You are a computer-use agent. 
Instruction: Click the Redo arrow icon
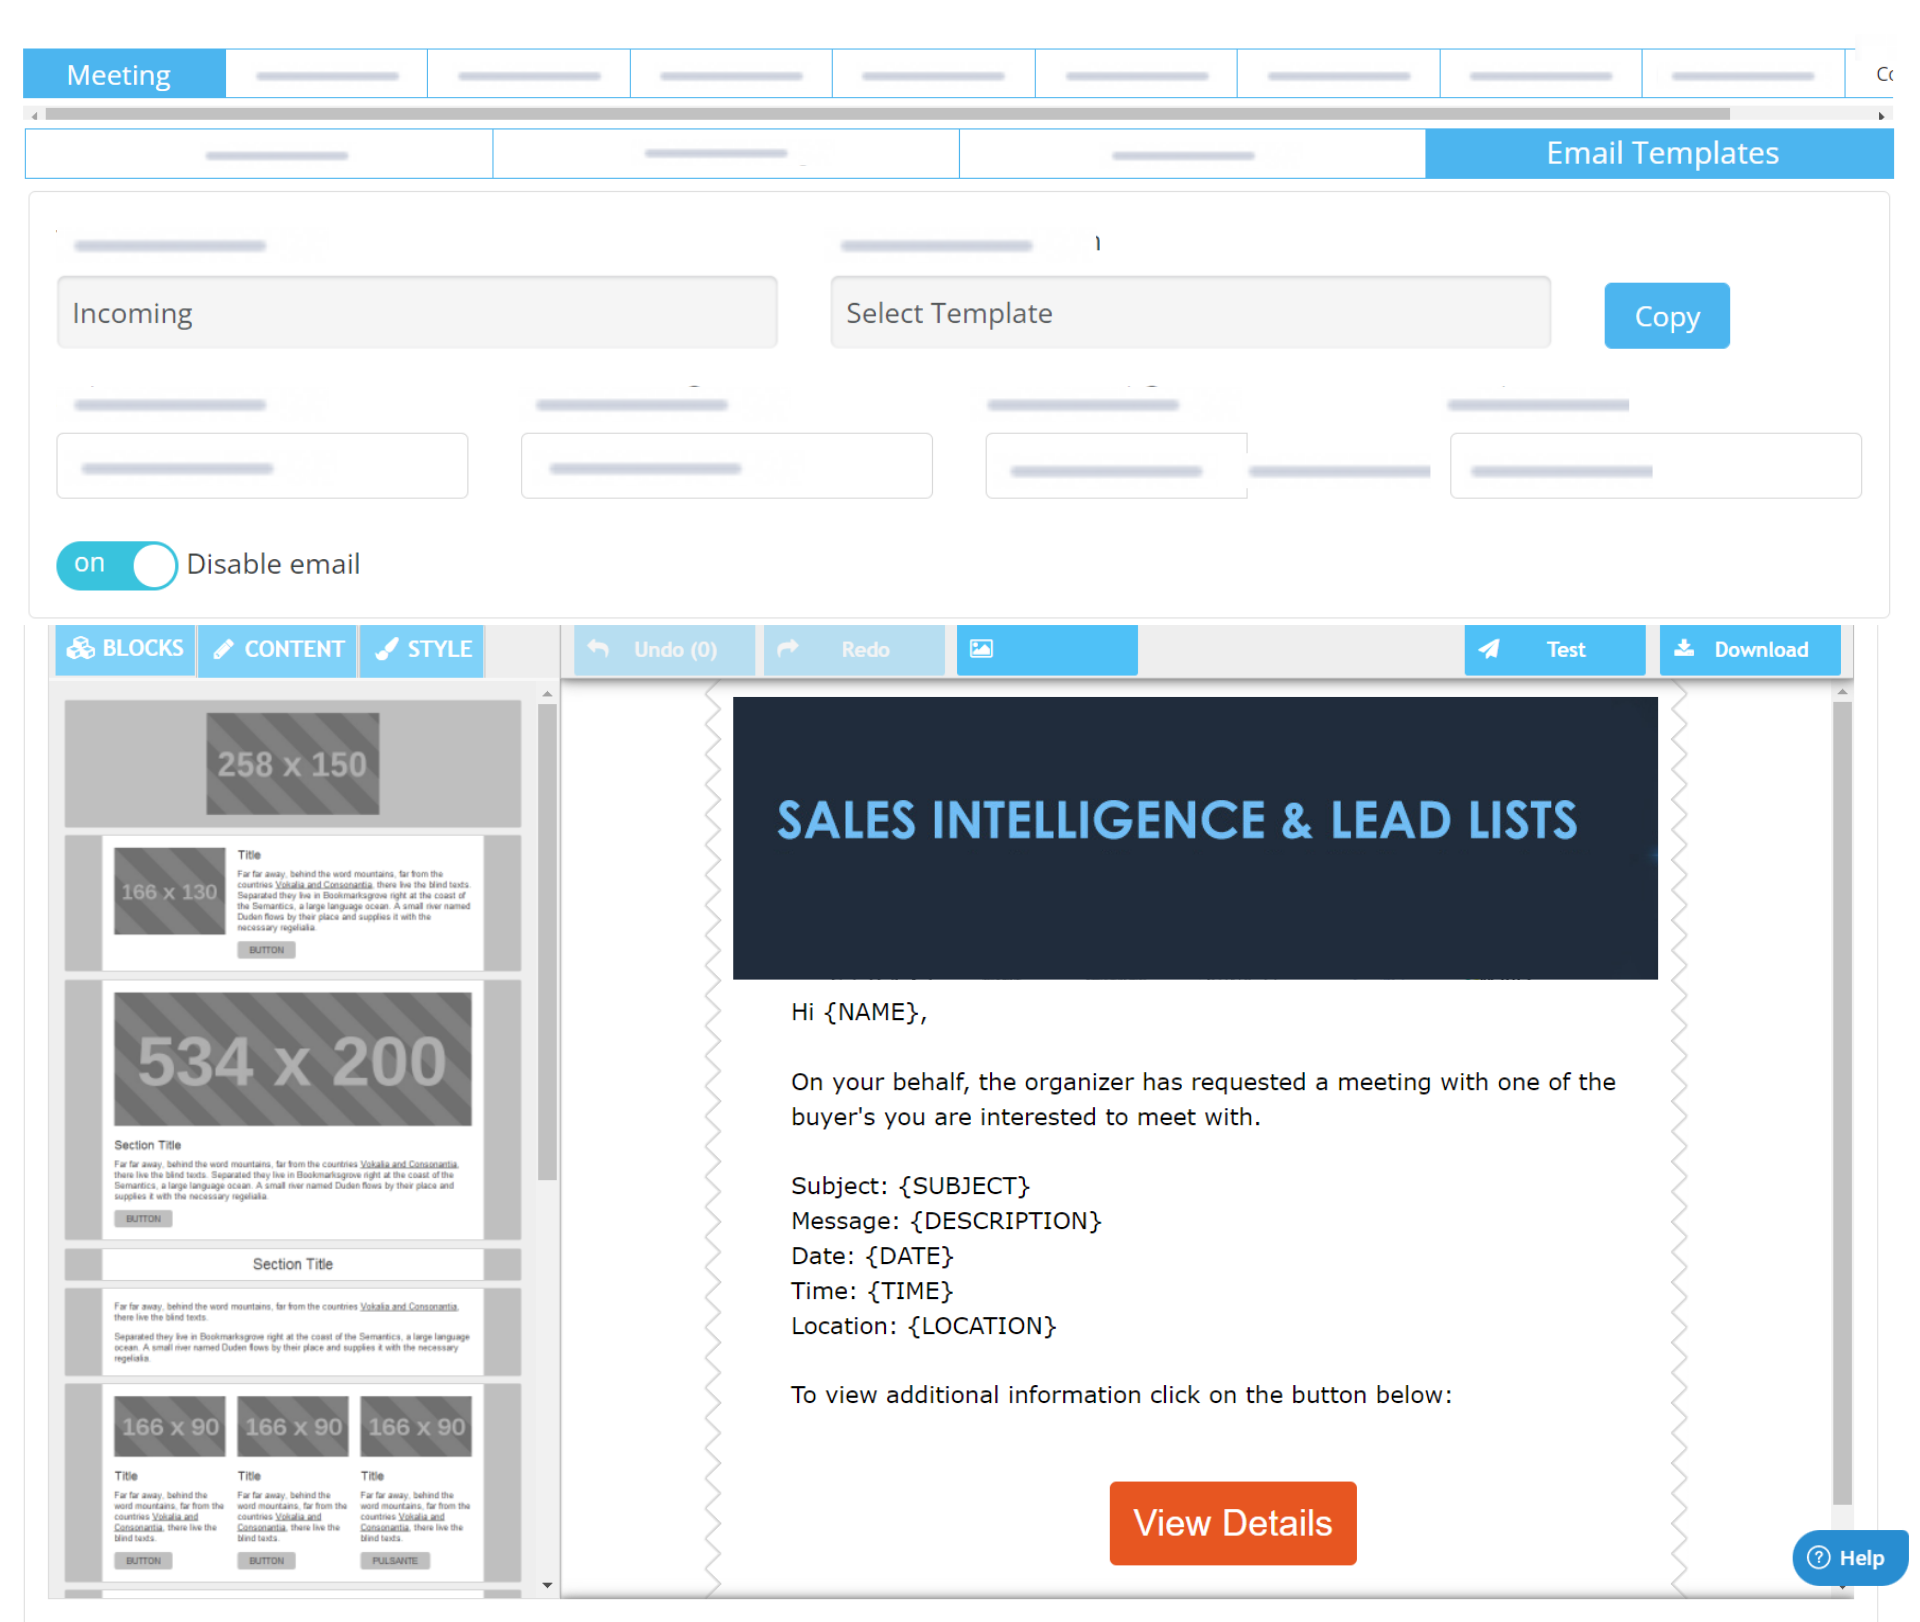click(788, 649)
